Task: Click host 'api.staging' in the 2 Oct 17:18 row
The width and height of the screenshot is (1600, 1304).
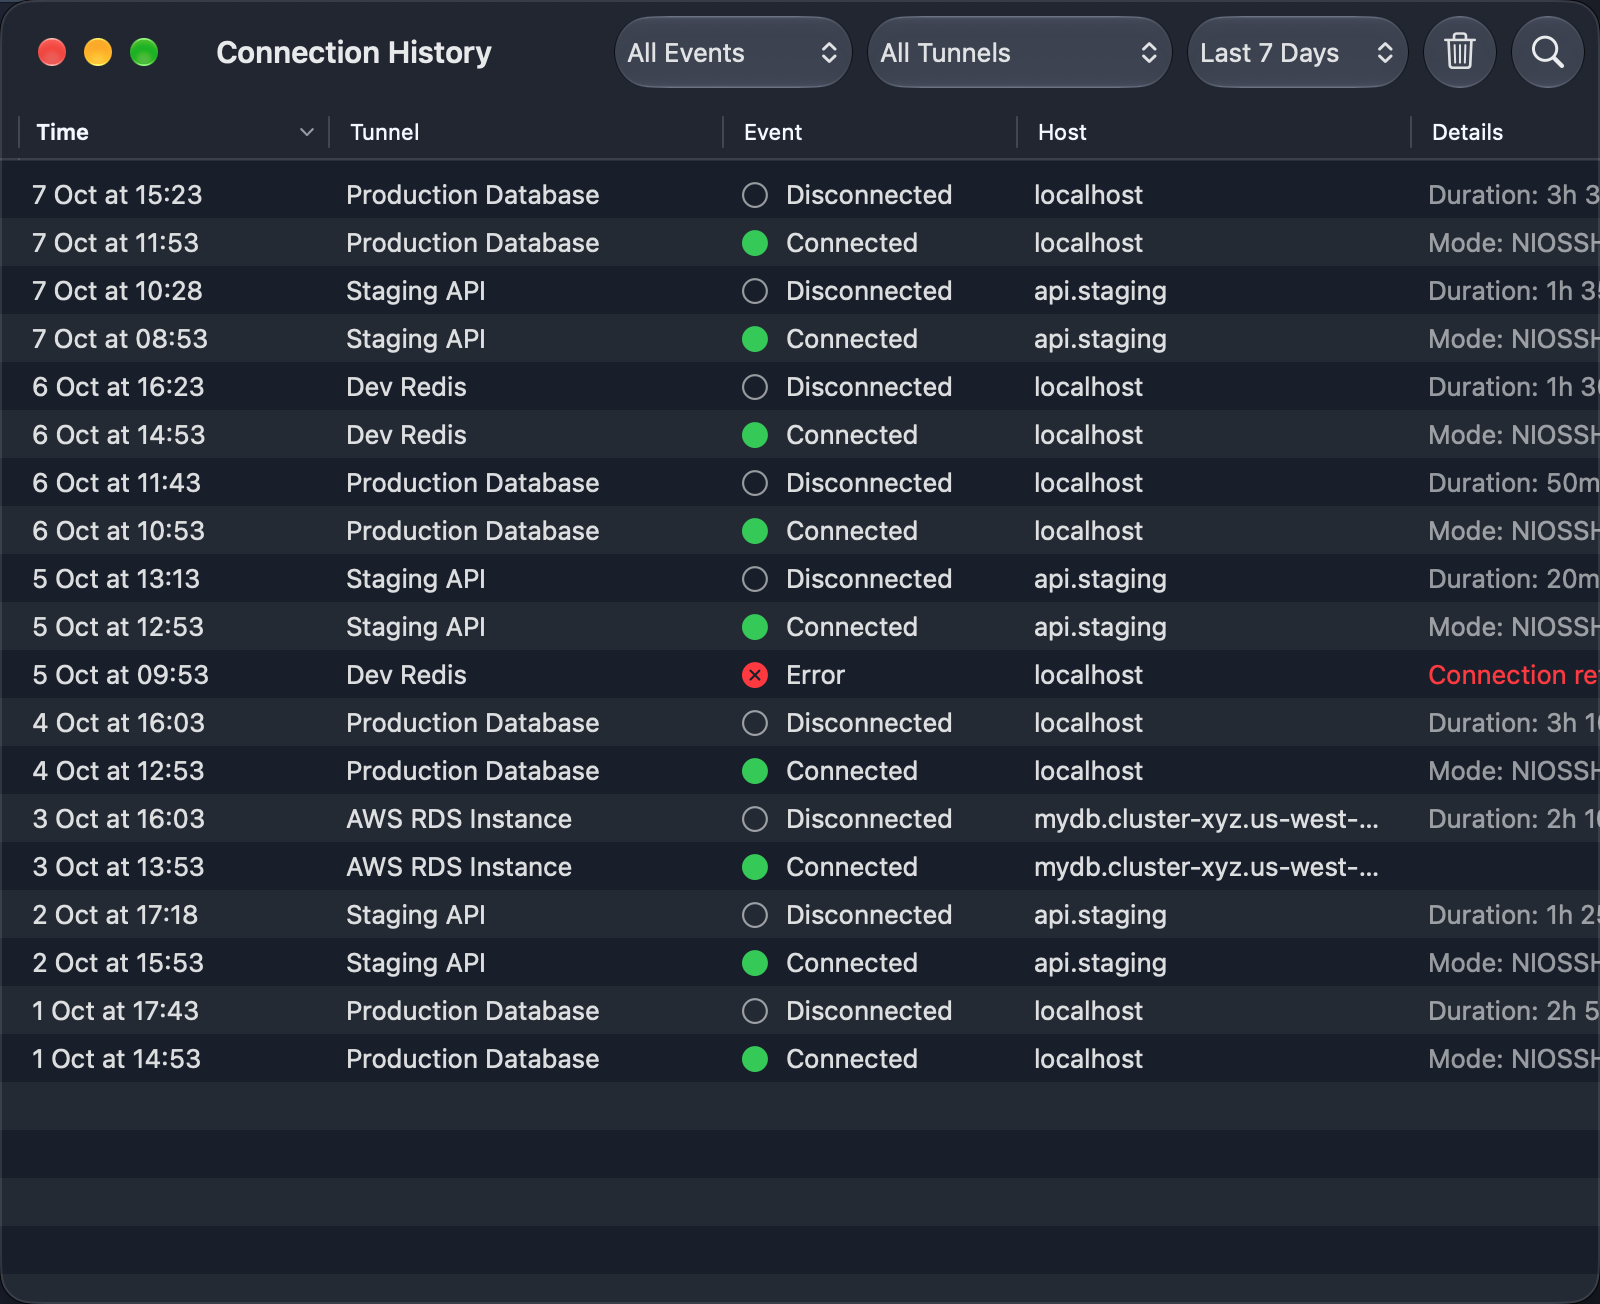Action: pyautogui.click(x=1100, y=915)
